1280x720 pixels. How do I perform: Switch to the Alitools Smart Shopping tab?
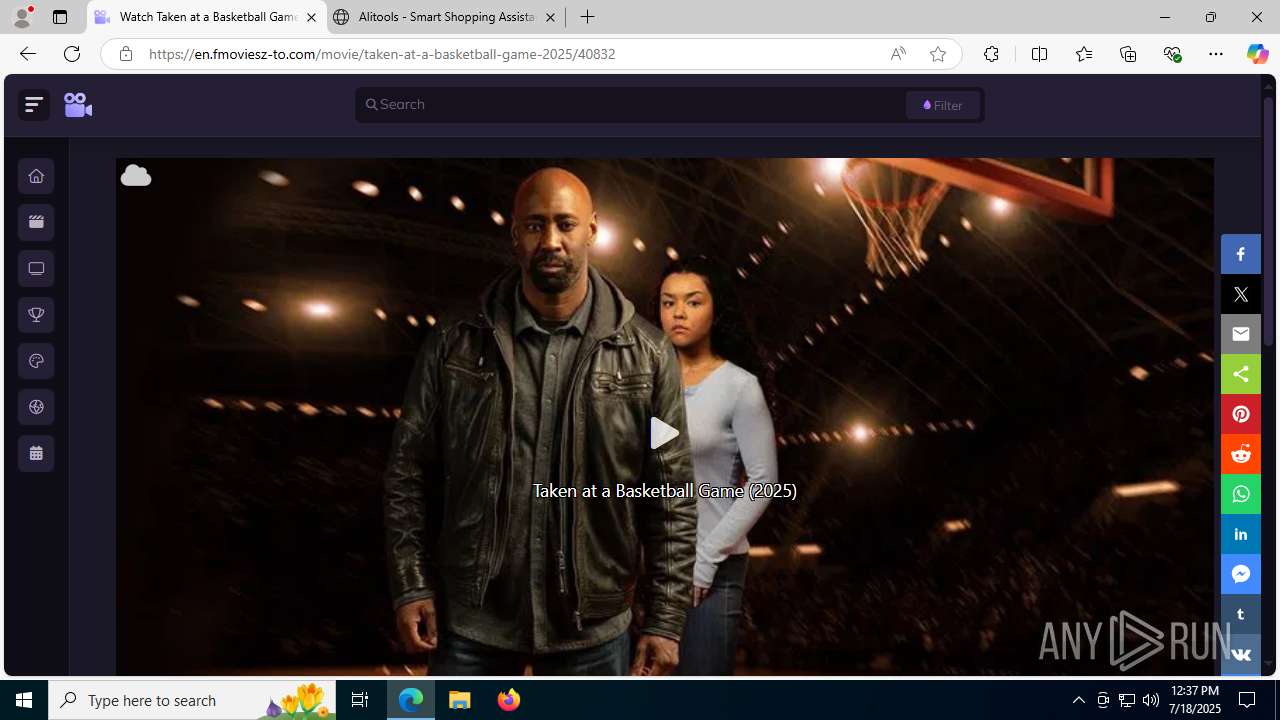[445, 17]
